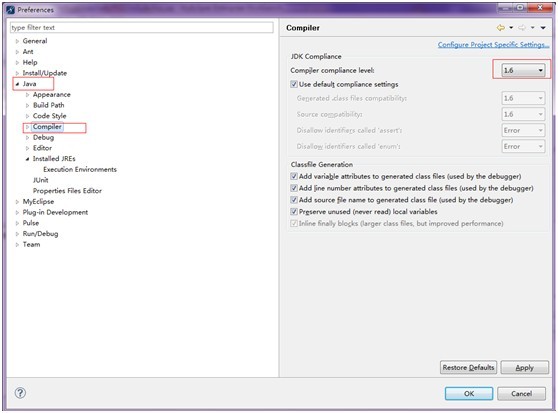Toggle Use default compliance settings checkbox
Viewport: 558px width, 413px height.
(294, 84)
